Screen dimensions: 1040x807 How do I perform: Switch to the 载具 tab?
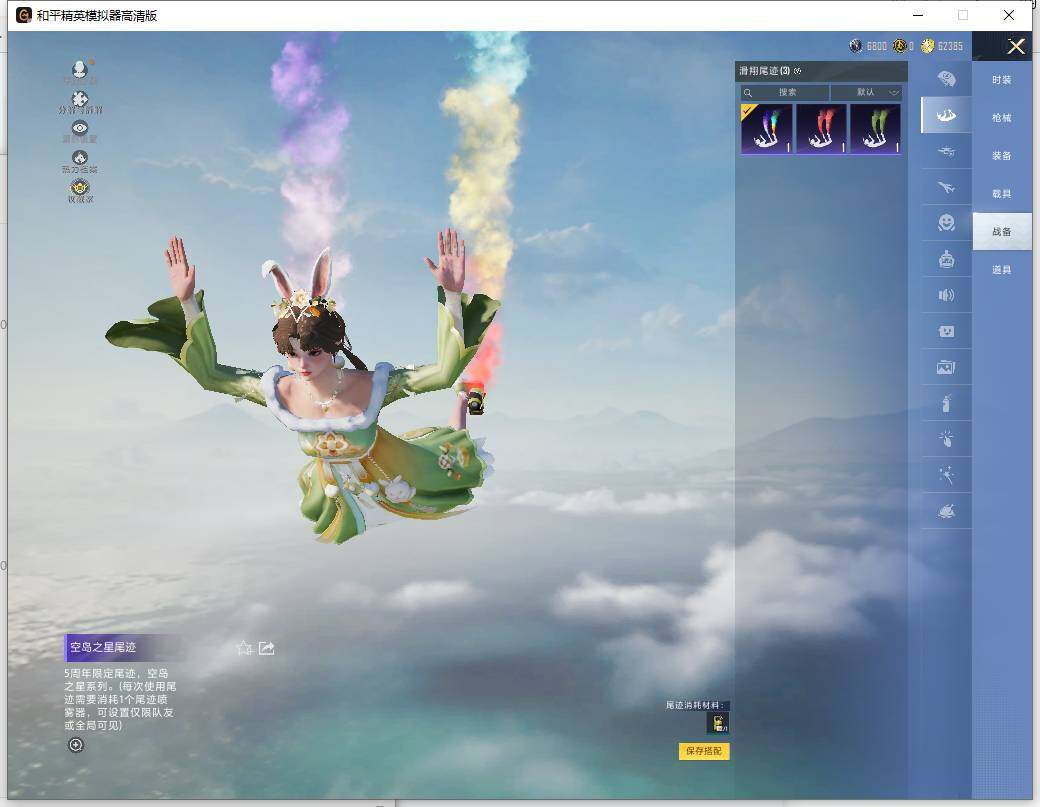pyautogui.click(x=1002, y=194)
